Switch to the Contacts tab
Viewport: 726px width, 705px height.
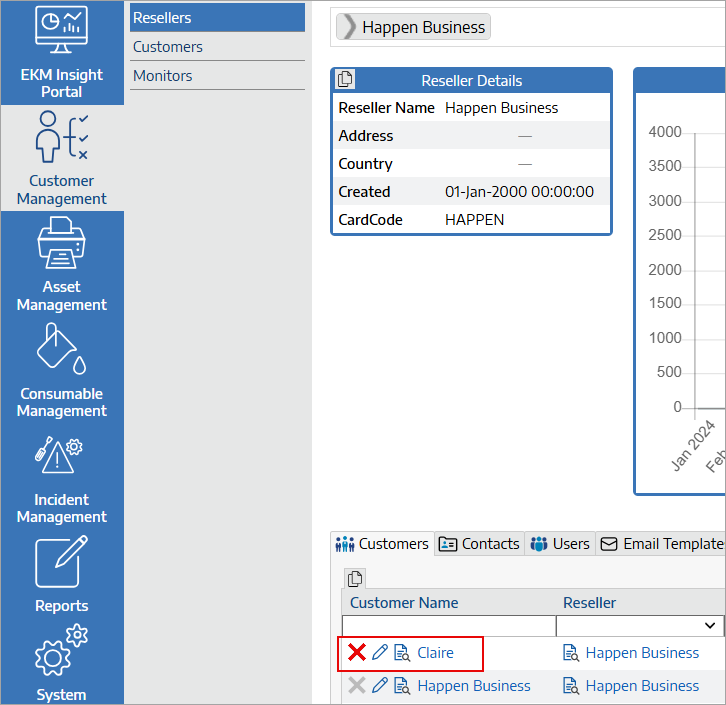click(479, 544)
